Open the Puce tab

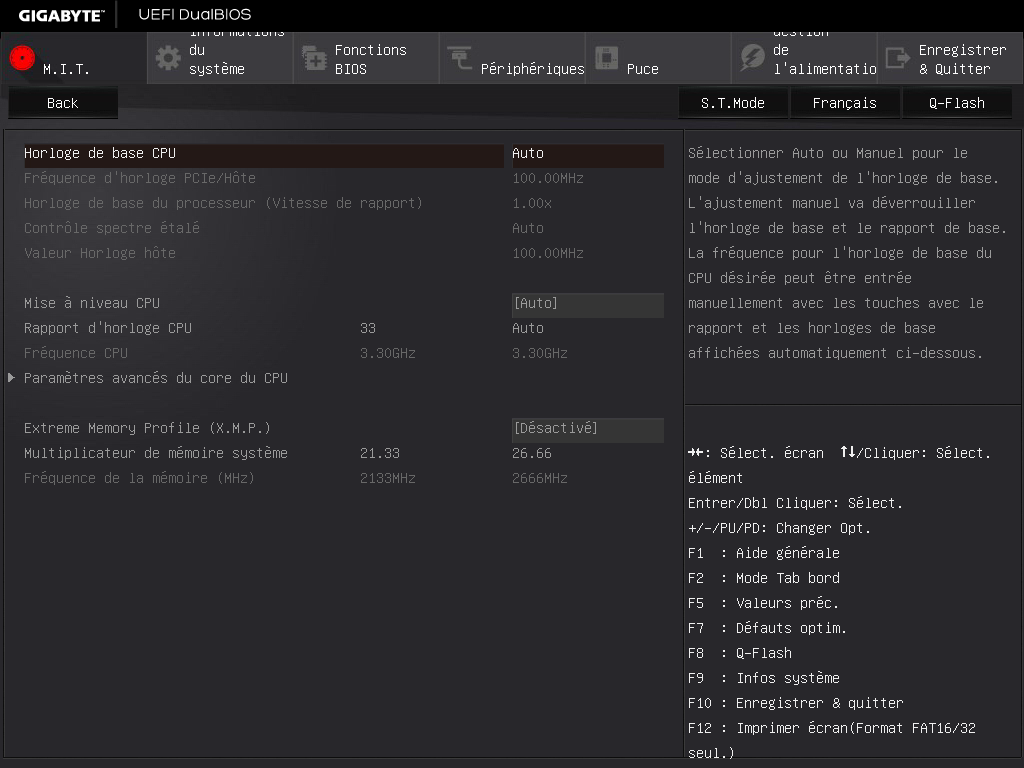pos(658,58)
